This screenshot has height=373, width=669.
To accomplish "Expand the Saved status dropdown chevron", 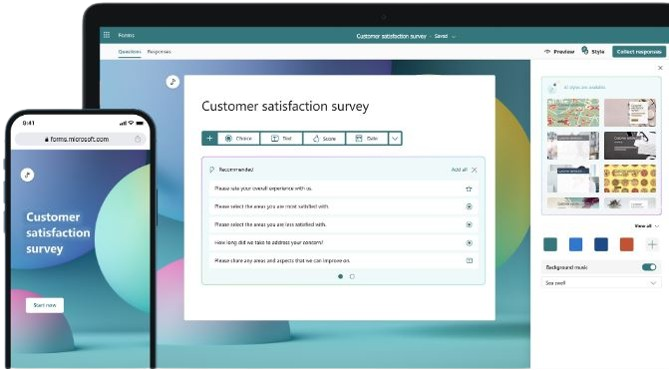I will [x=454, y=37].
